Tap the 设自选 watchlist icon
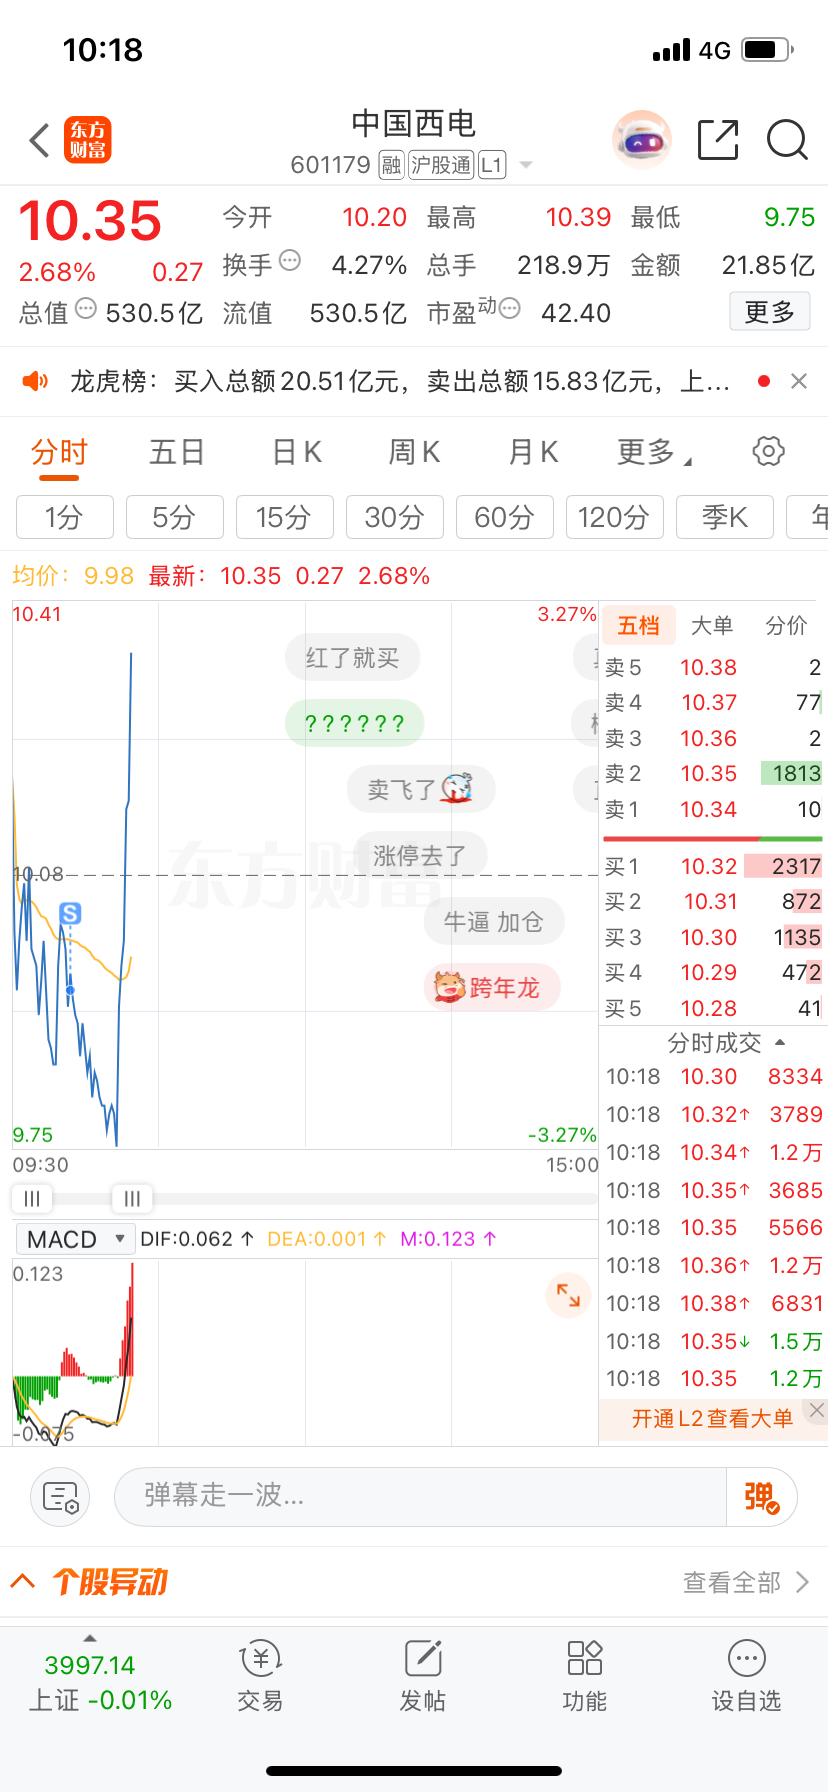The width and height of the screenshot is (828, 1792). pos(747,1677)
